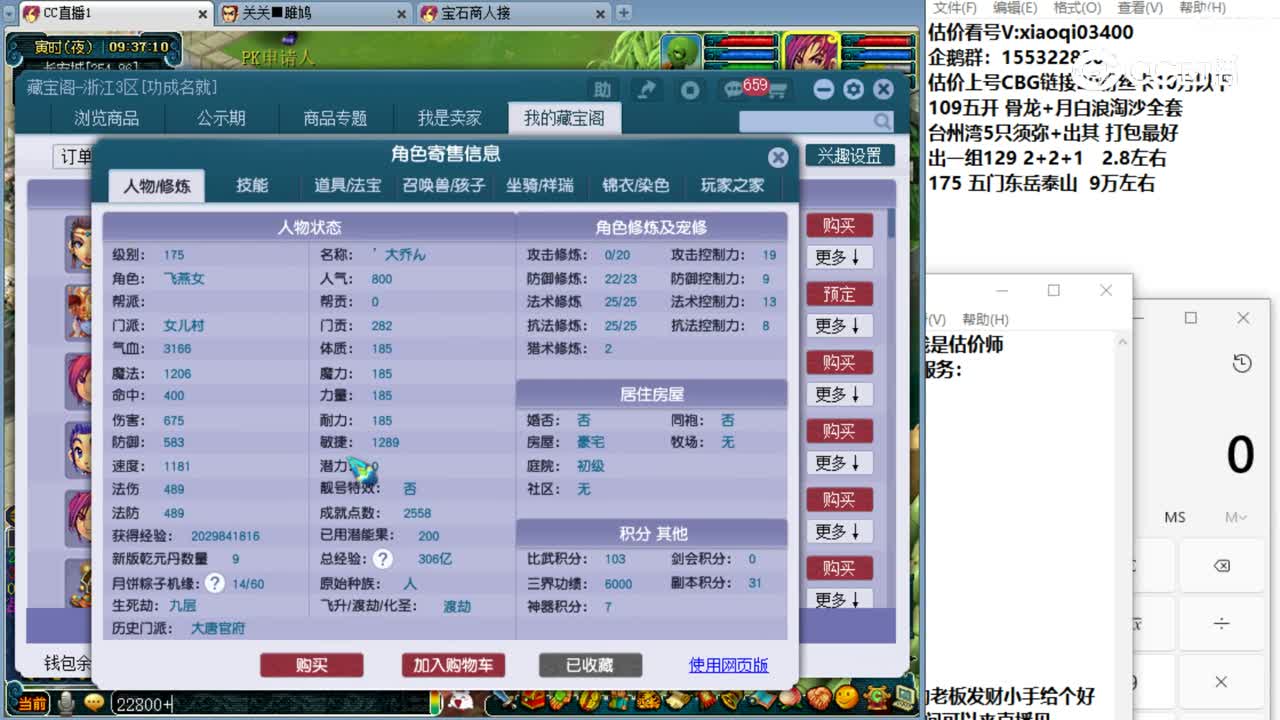This screenshot has height=720, width=1280.
Task: Open the question mark next to 月饼粽子机缘
Action: click(216, 583)
